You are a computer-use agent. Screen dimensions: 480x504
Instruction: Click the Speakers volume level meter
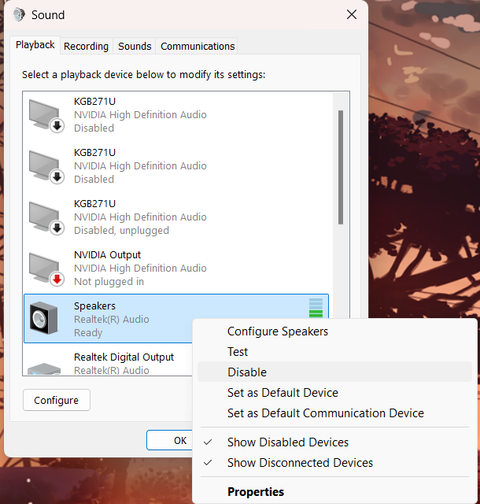point(316,308)
